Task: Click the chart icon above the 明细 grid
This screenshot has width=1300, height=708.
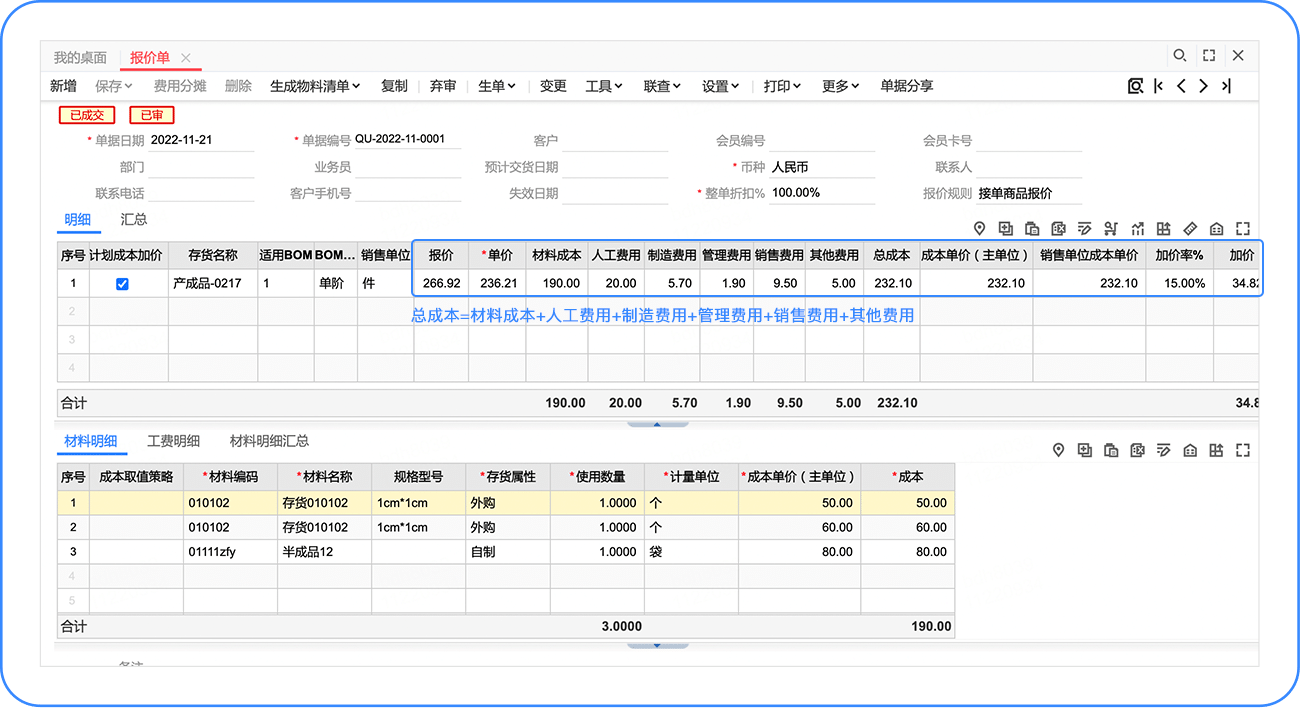Action: coord(1138,229)
